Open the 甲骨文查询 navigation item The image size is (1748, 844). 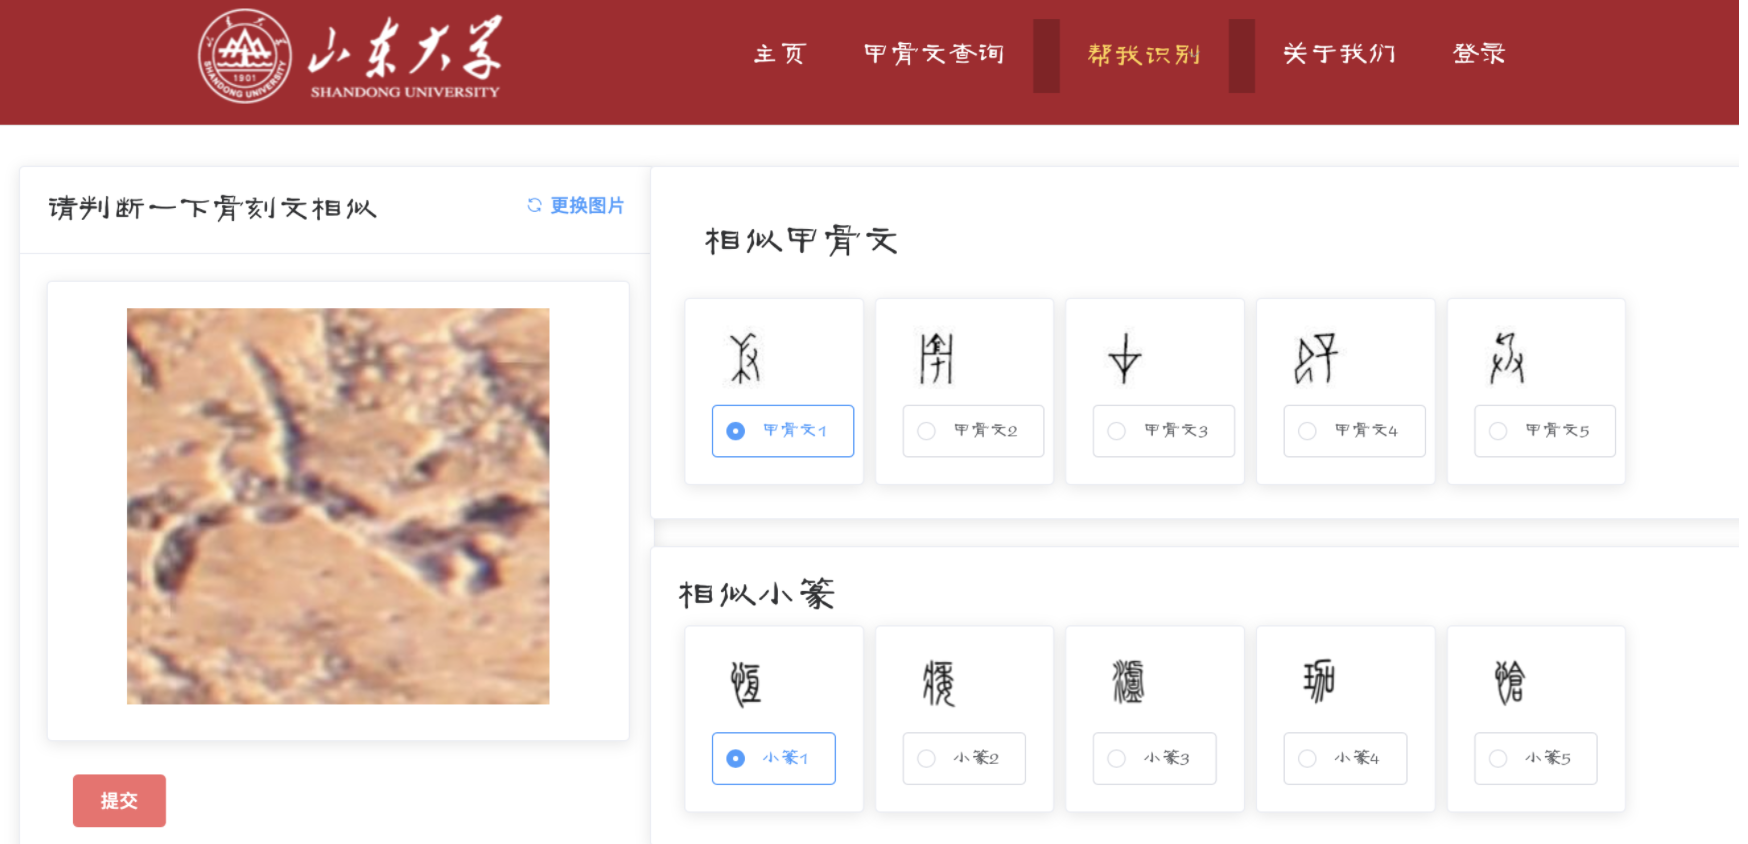(934, 54)
